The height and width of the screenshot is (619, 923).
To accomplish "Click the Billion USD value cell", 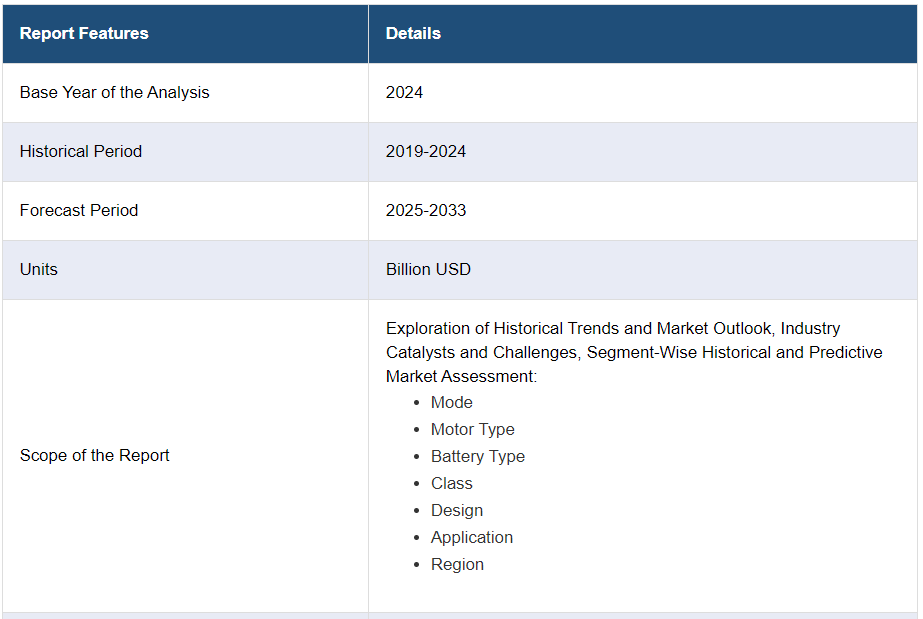I will (428, 269).
